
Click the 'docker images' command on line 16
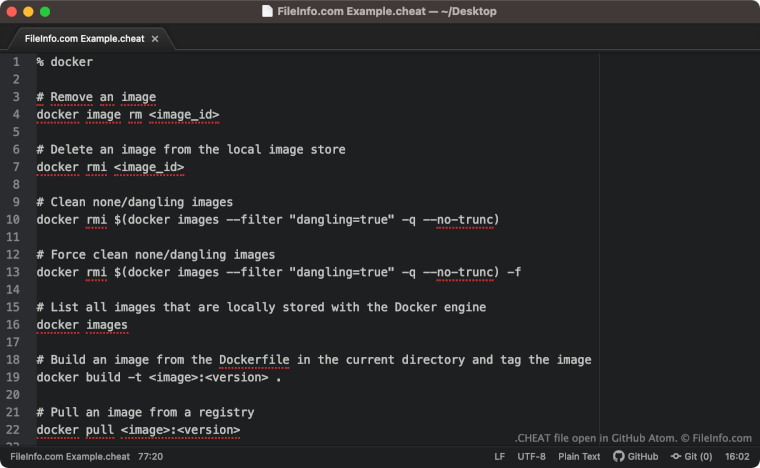point(82,325)
